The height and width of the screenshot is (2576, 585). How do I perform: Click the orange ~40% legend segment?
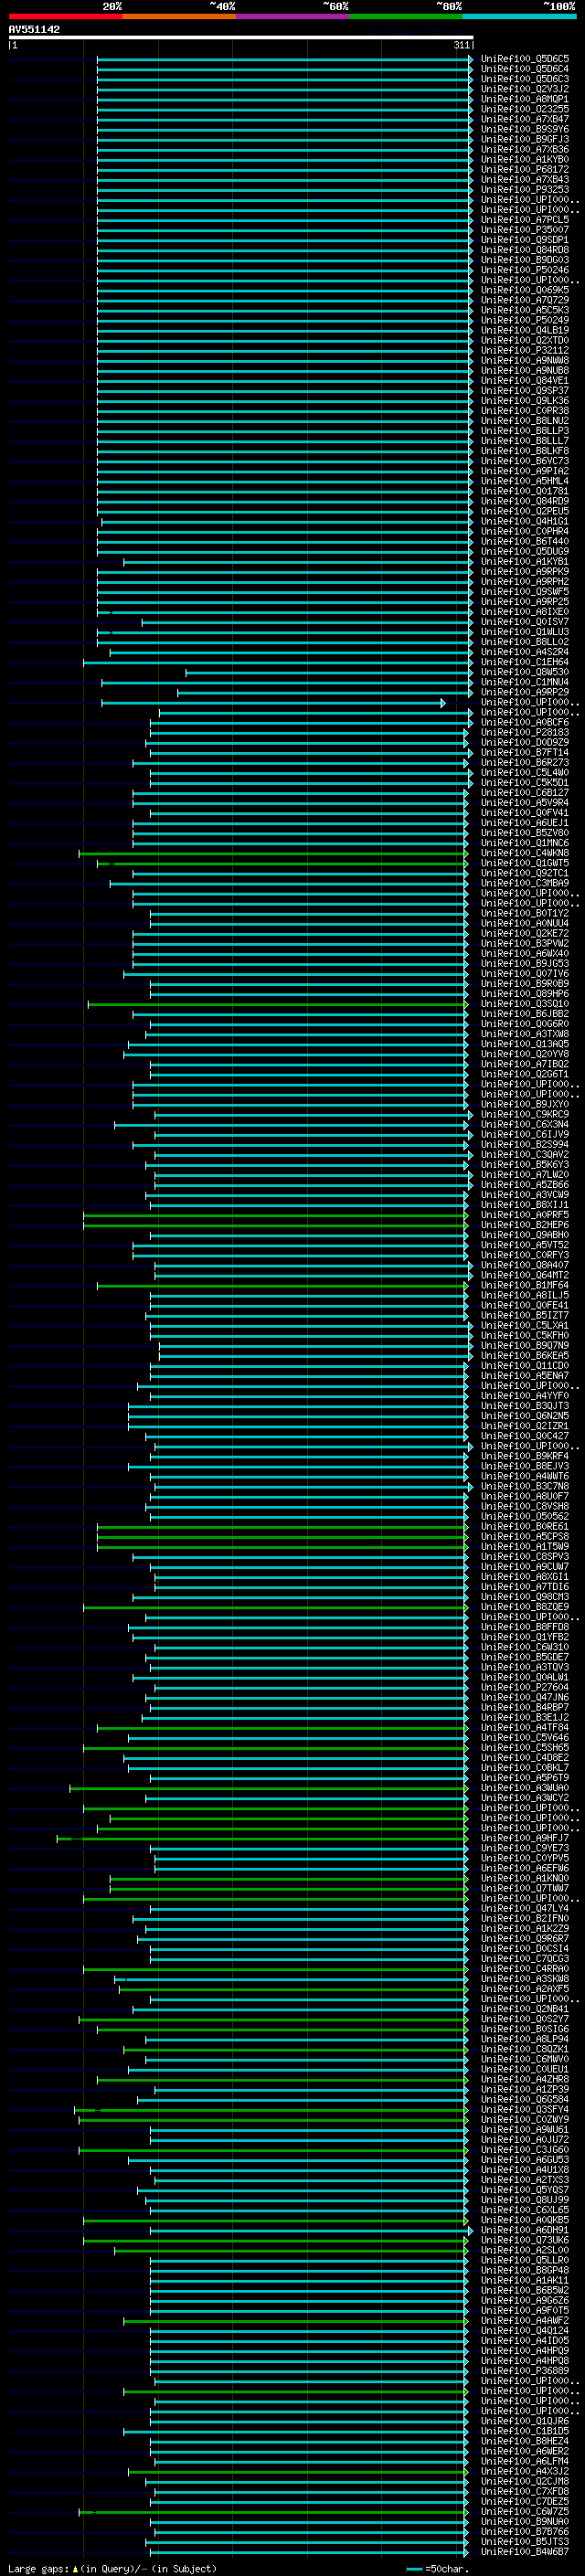pyautogui.click(x=179, y=16)
